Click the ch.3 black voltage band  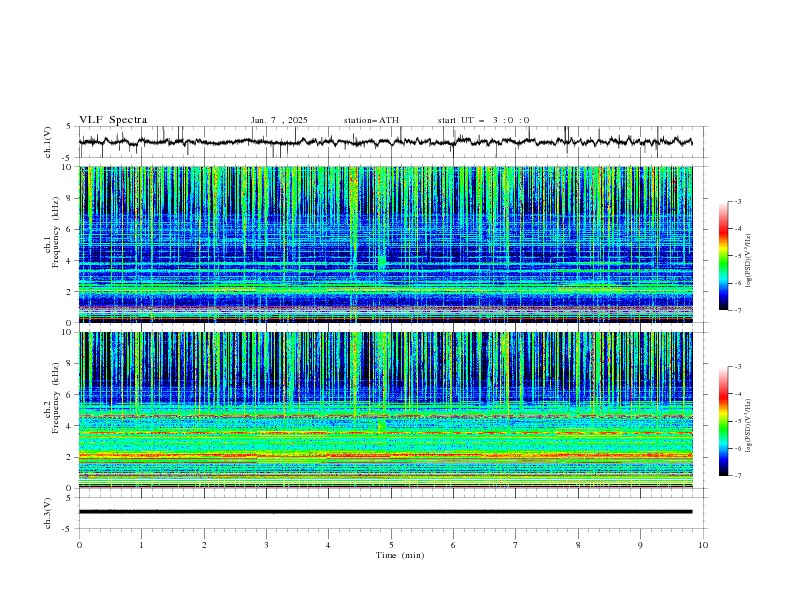pos(385,512)
